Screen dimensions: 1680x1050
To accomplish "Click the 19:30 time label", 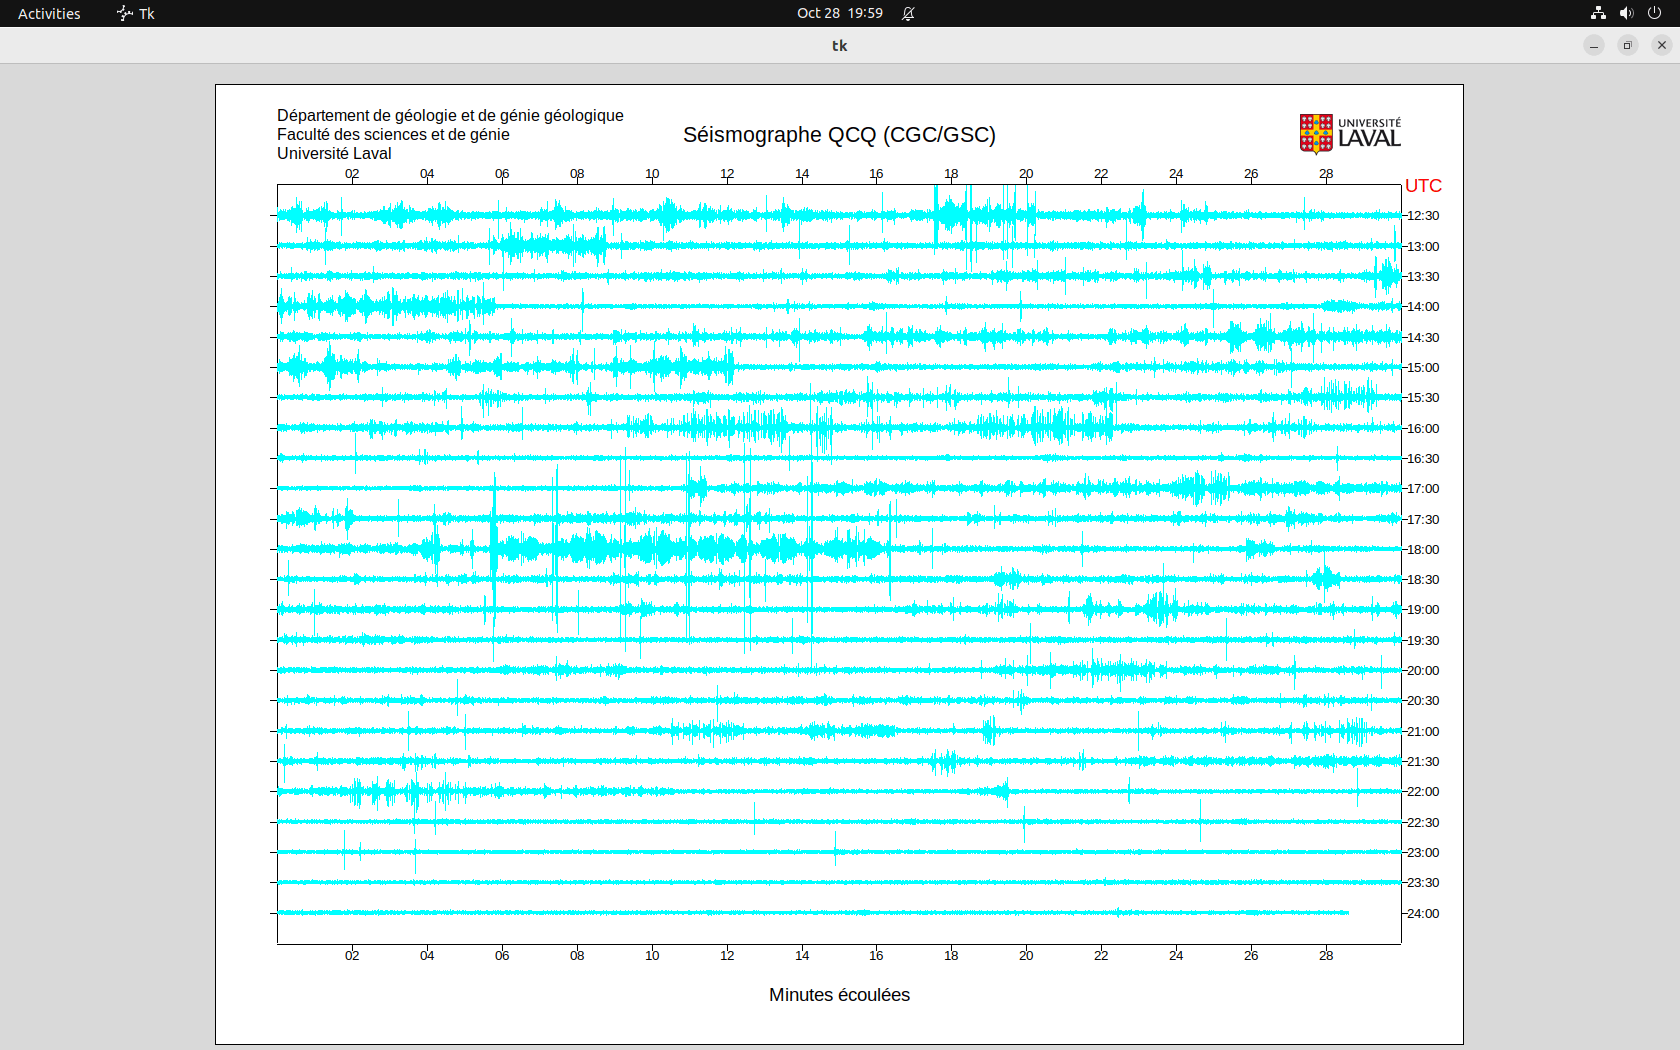I will 1423,641.
